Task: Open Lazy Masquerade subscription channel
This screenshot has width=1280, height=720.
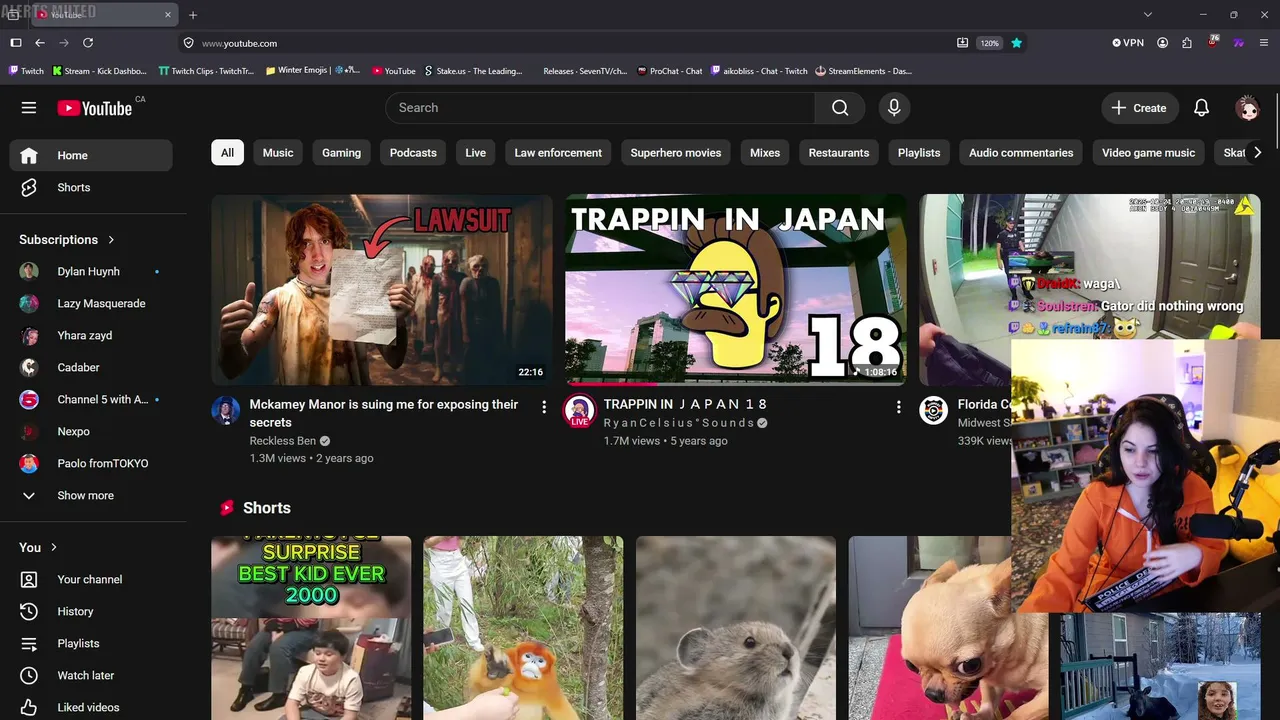Action: [x=91, y=303]
